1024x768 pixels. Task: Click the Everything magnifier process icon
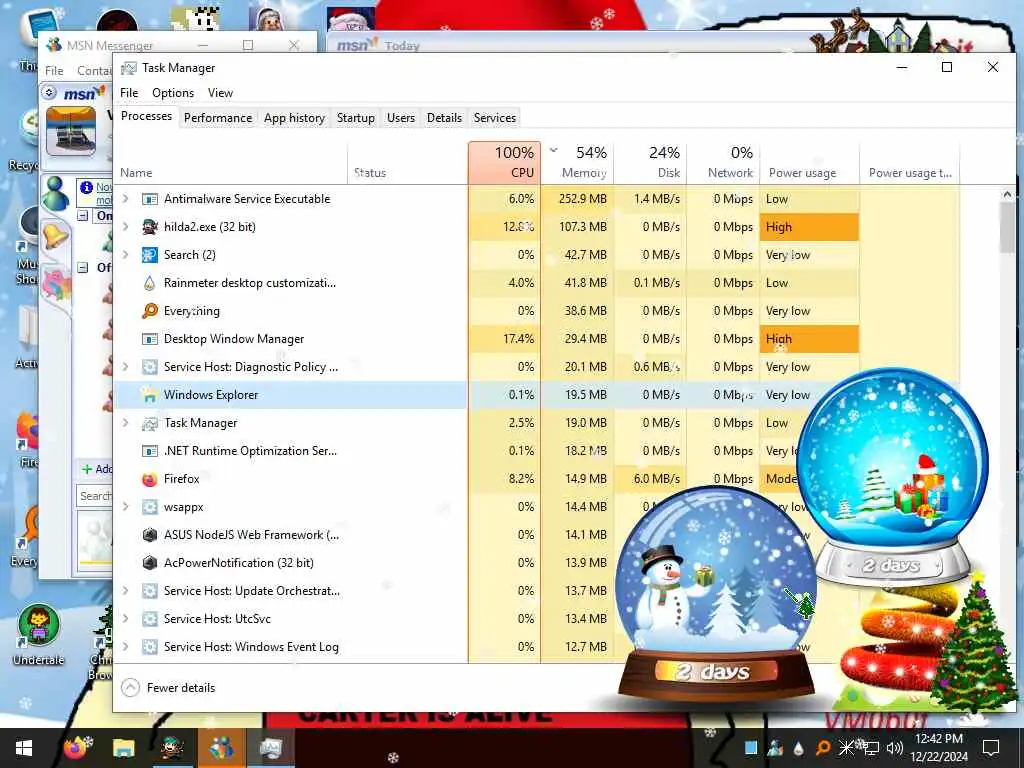150,311
